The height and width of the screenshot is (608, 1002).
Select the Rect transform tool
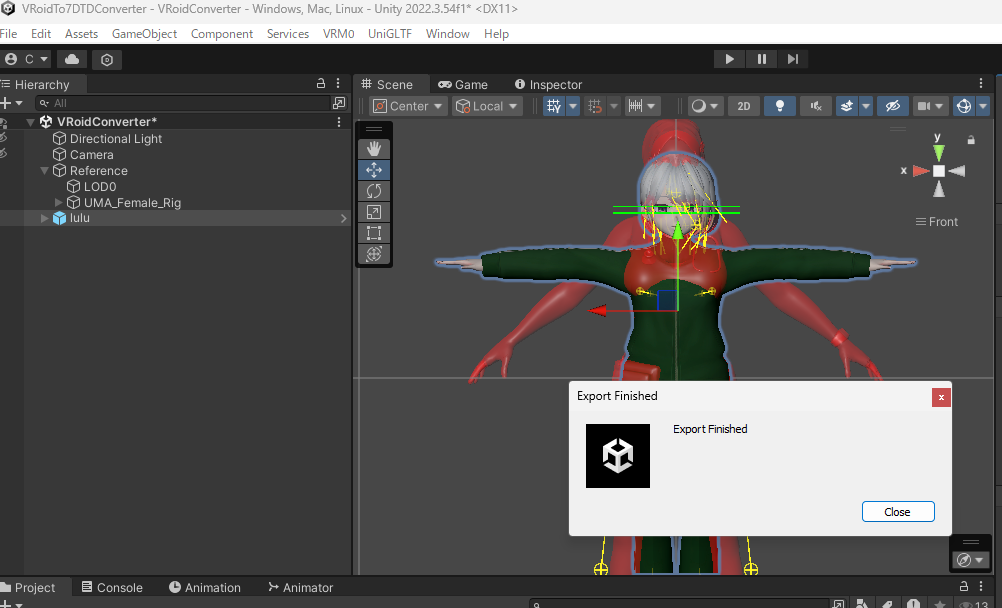pos(374,233)
